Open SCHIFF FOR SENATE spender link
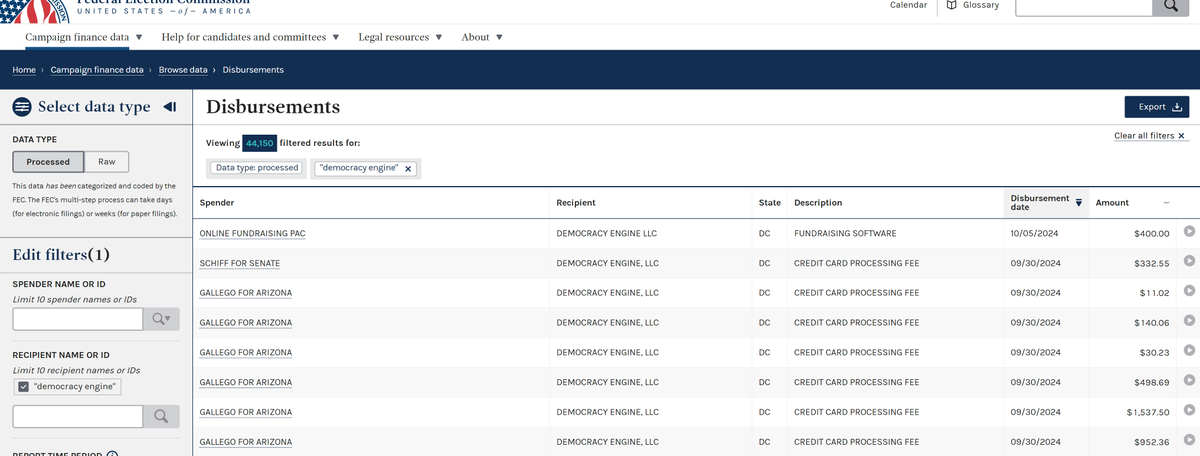1200x456 pixels. (240, 263)
